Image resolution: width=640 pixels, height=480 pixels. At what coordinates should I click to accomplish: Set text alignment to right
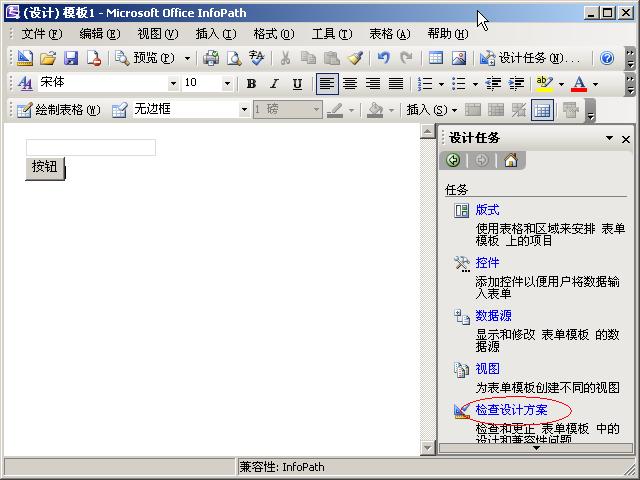coord(373,84)
